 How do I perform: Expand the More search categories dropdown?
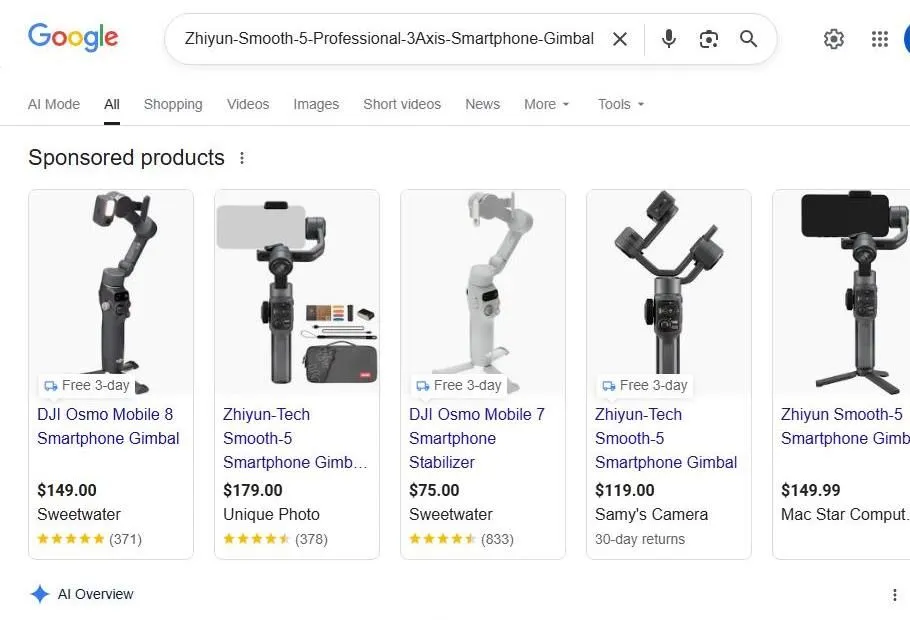click(x=546, y=104)
